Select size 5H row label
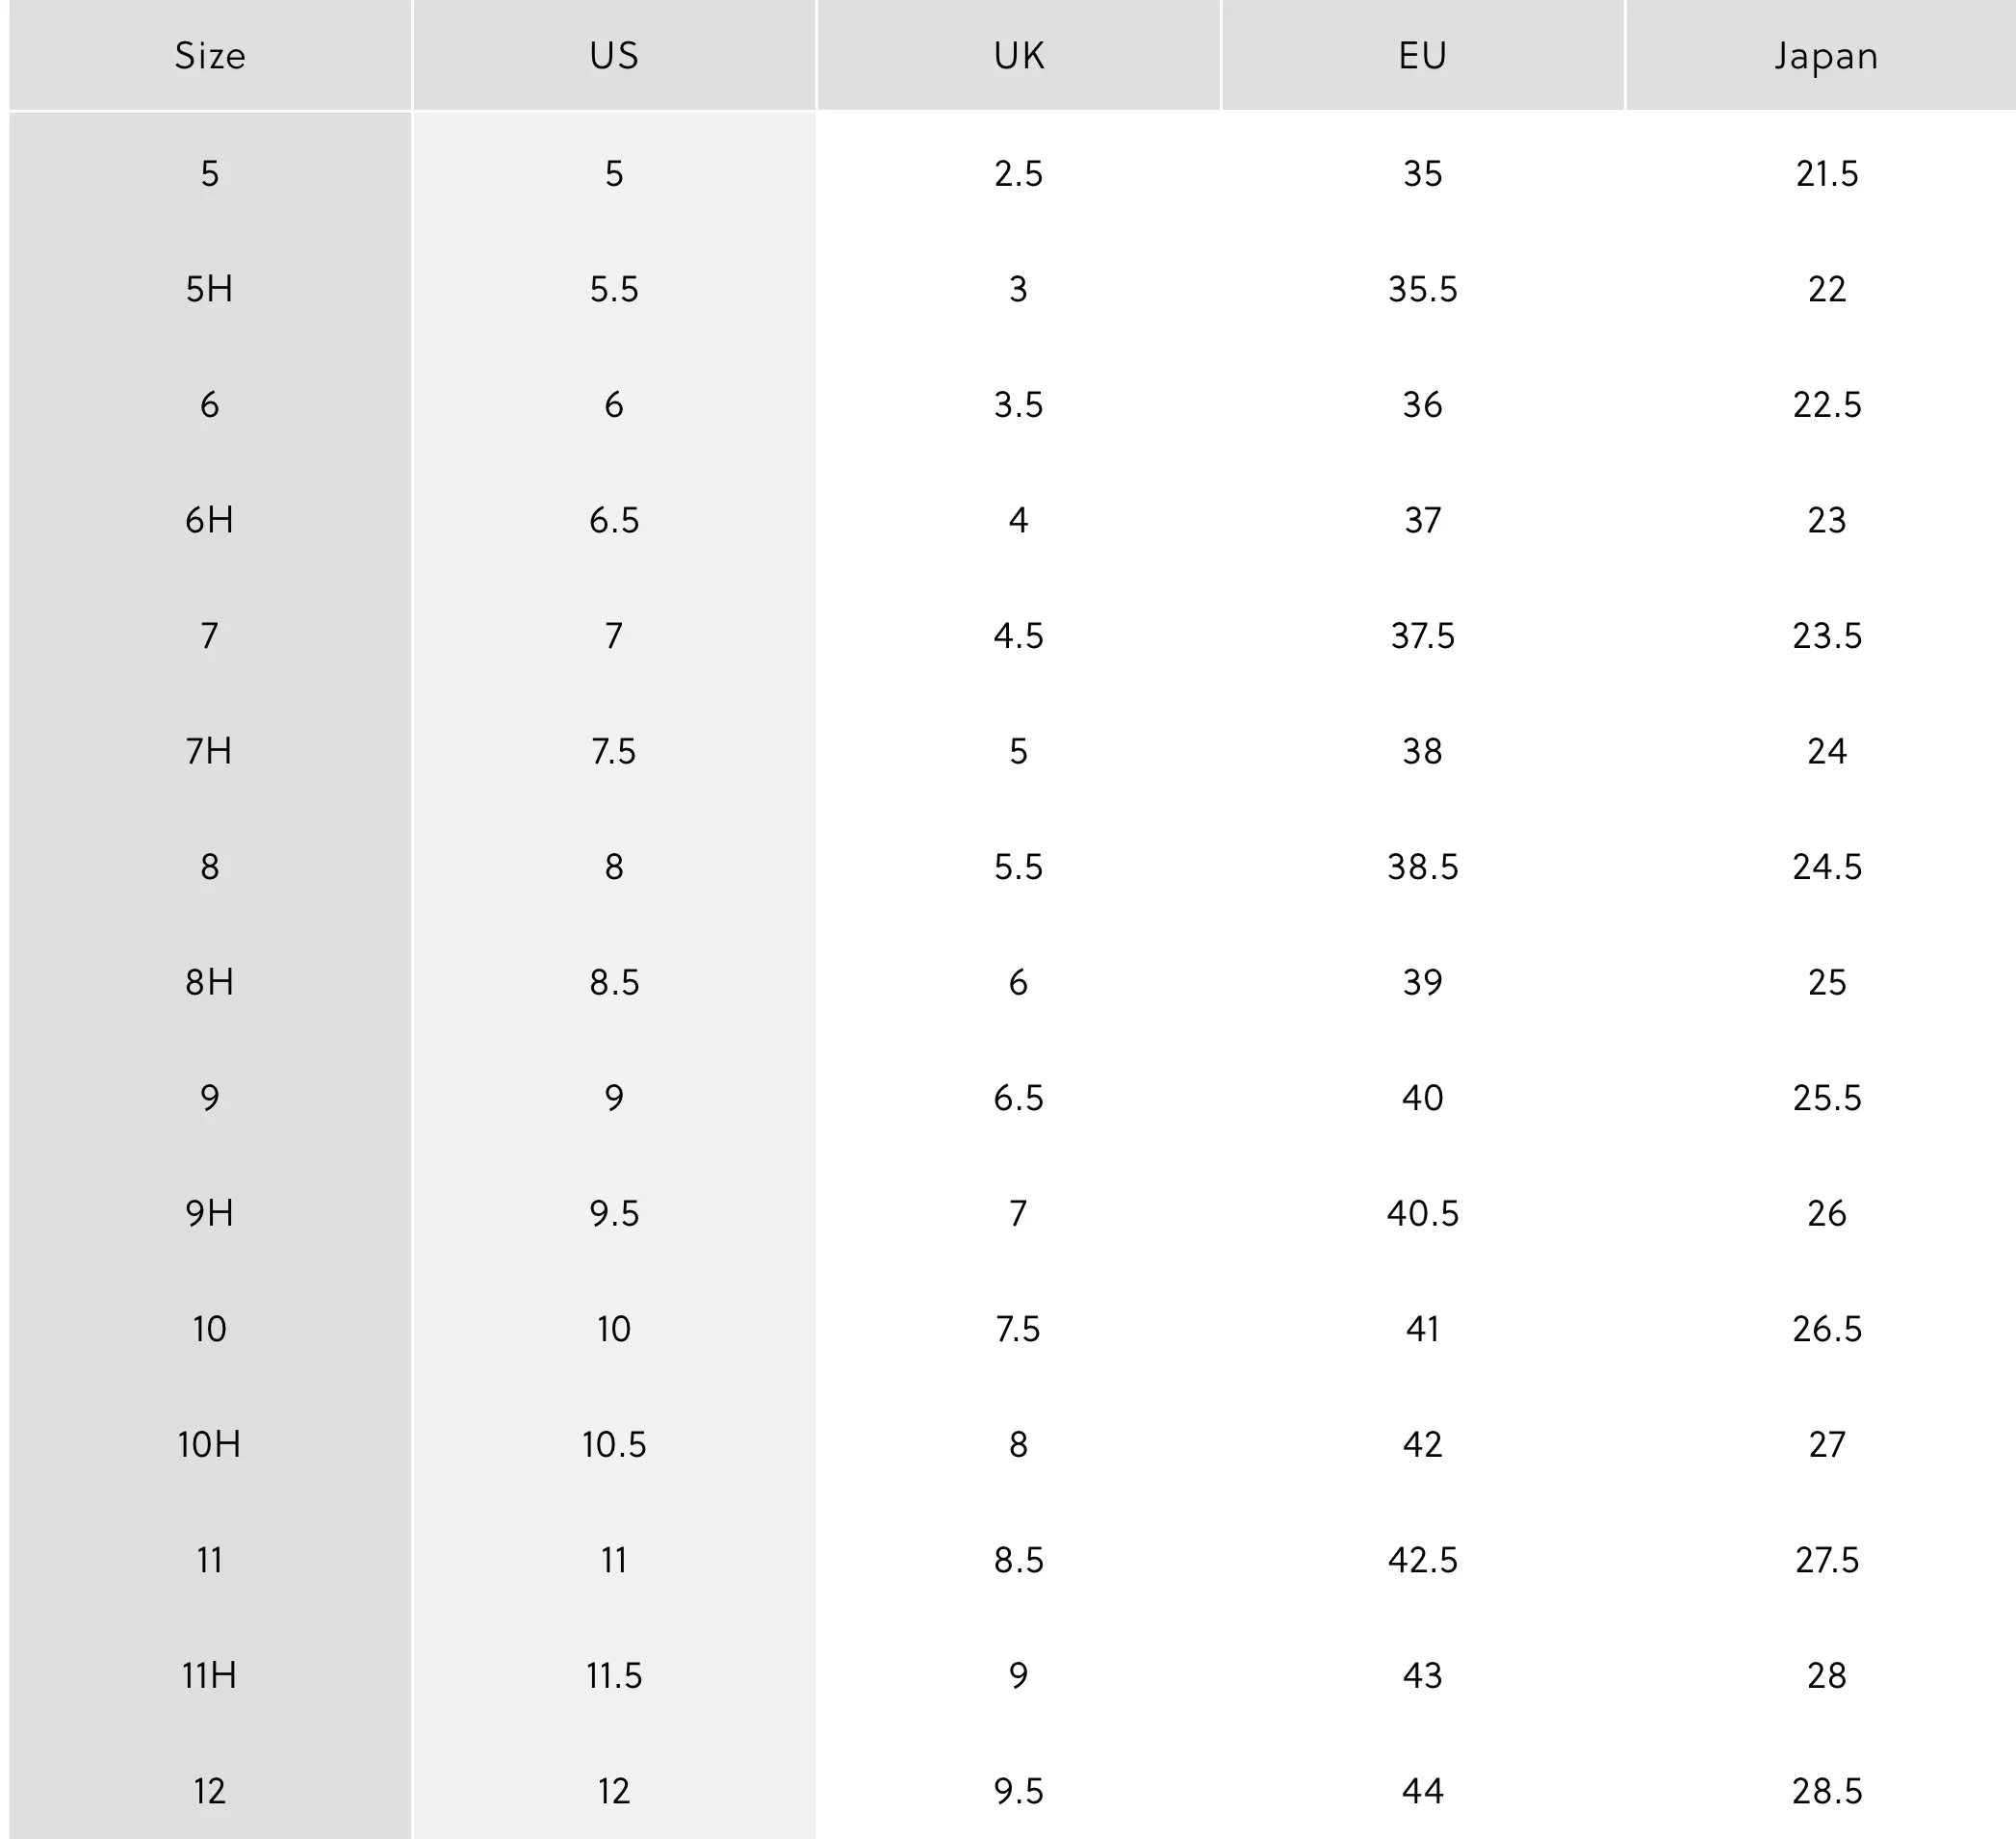This screenshot has width=2016, height=1839. [x=210, y=289]
